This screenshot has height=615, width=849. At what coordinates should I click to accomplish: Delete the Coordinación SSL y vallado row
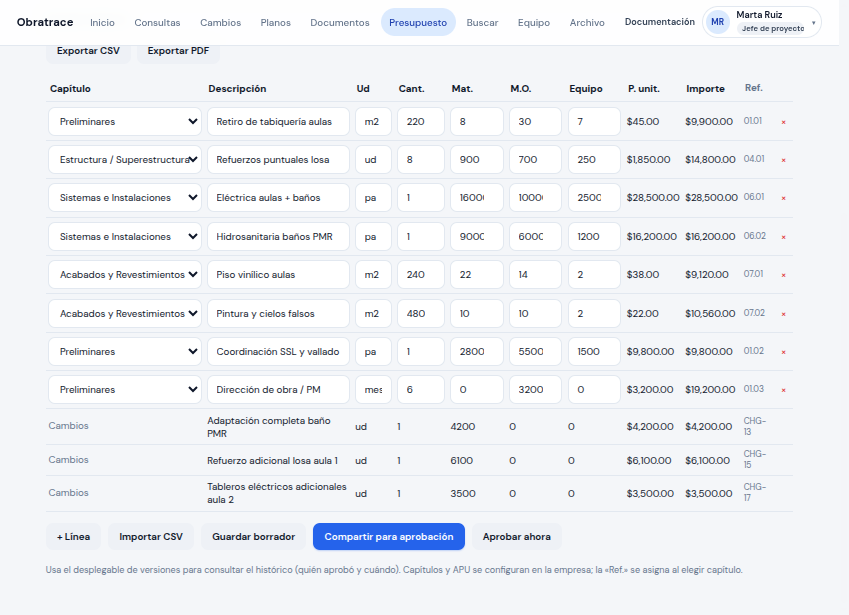(x=783, y=352)
